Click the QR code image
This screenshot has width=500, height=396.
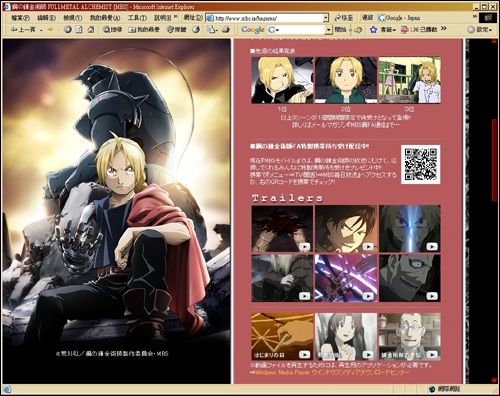click(x=421, y=164)
